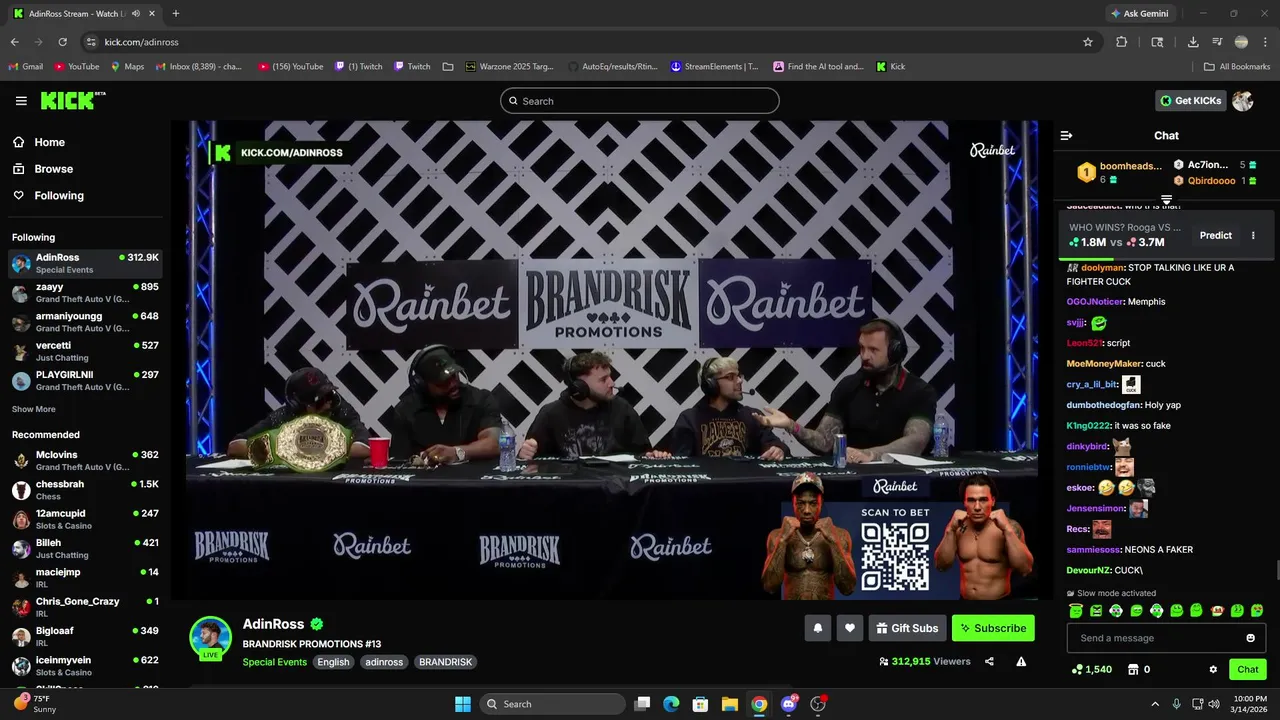
Task: Open Google Lens search icon in toolbar
Action: 1157,42
